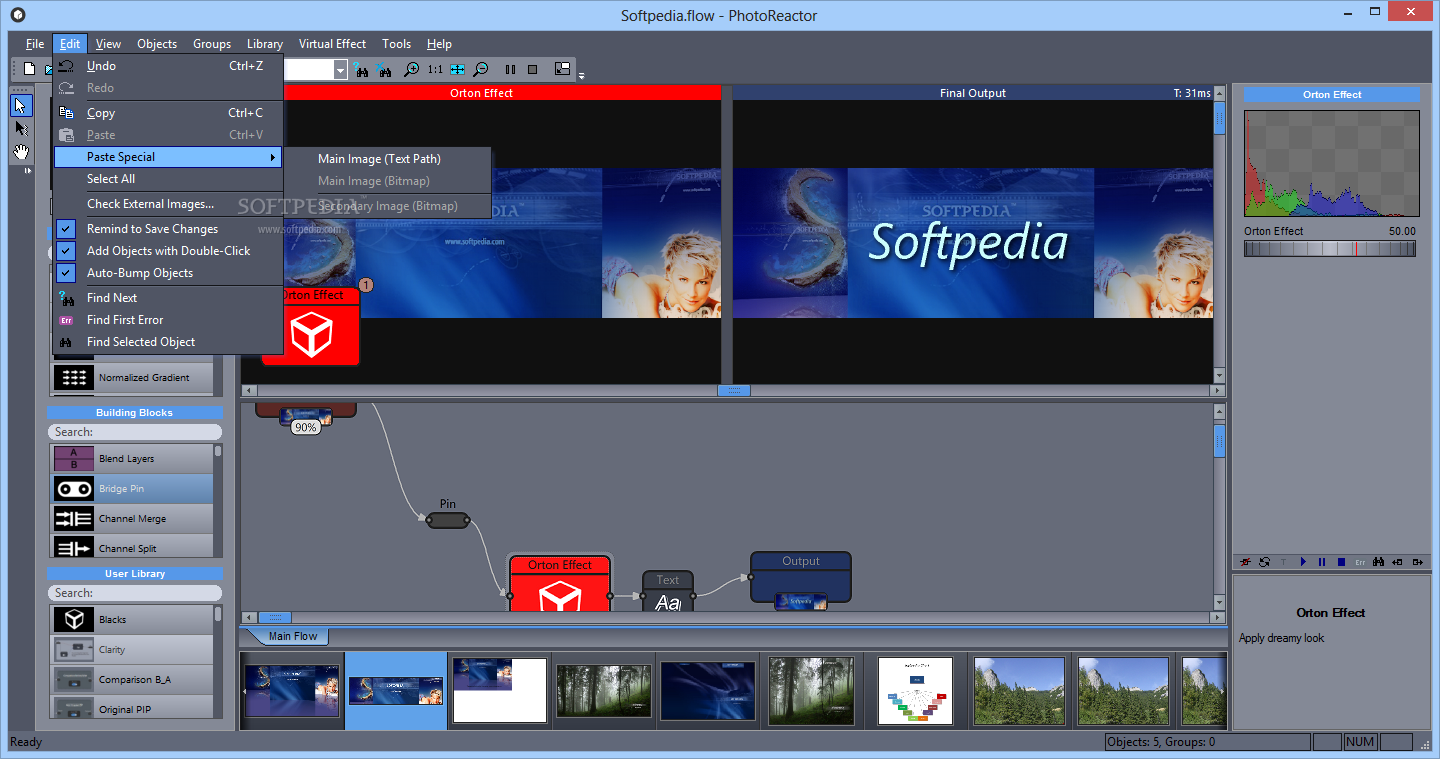Open the flowchart diagram thumbnail
The image size is (1440, 759).
pyautogui.click(x=915, y=690)
